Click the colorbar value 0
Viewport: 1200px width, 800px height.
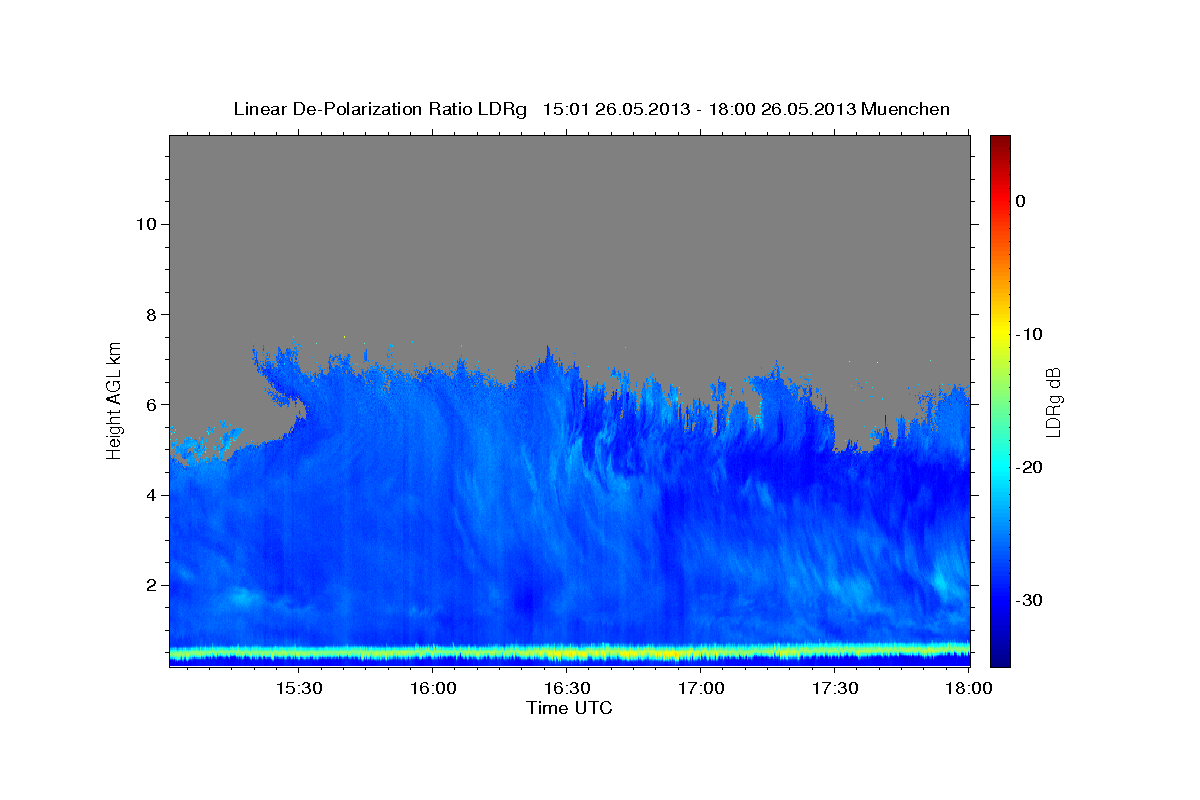click(x=1021, y=201)
